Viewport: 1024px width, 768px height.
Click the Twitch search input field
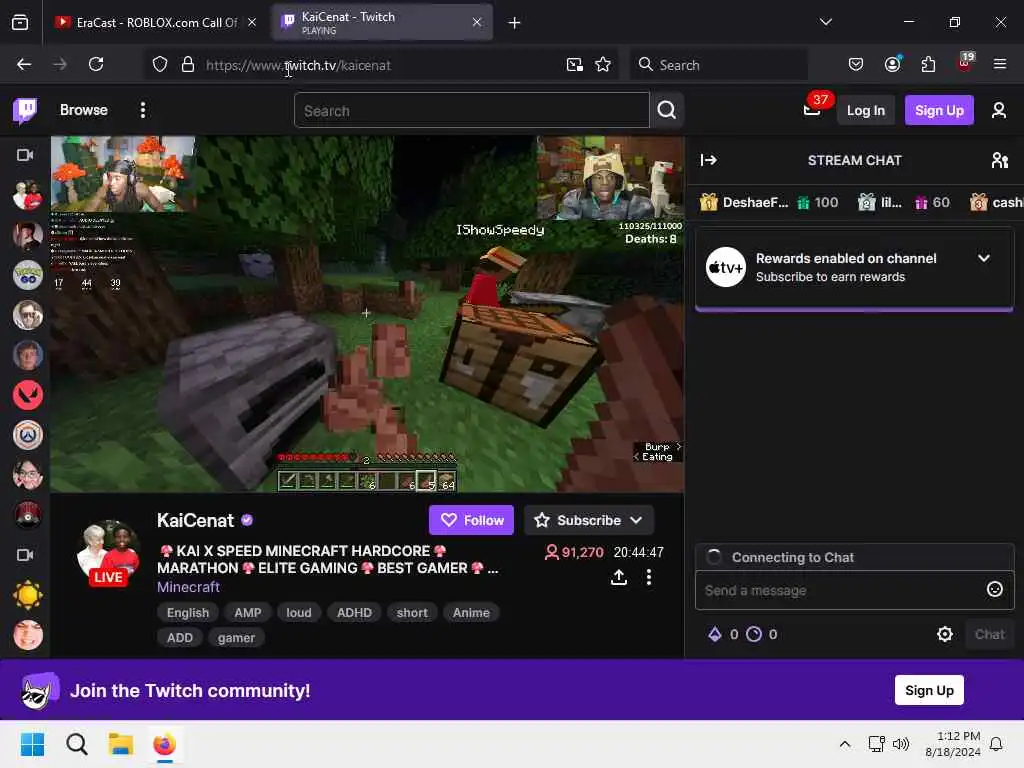(472, 110)
